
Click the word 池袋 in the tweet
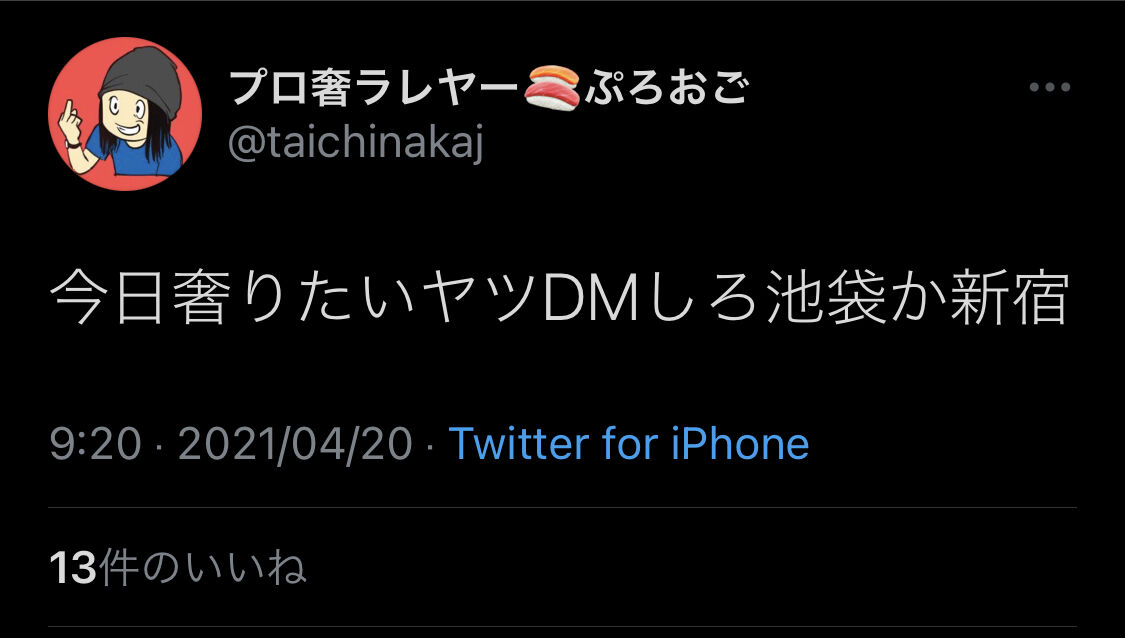825,297
